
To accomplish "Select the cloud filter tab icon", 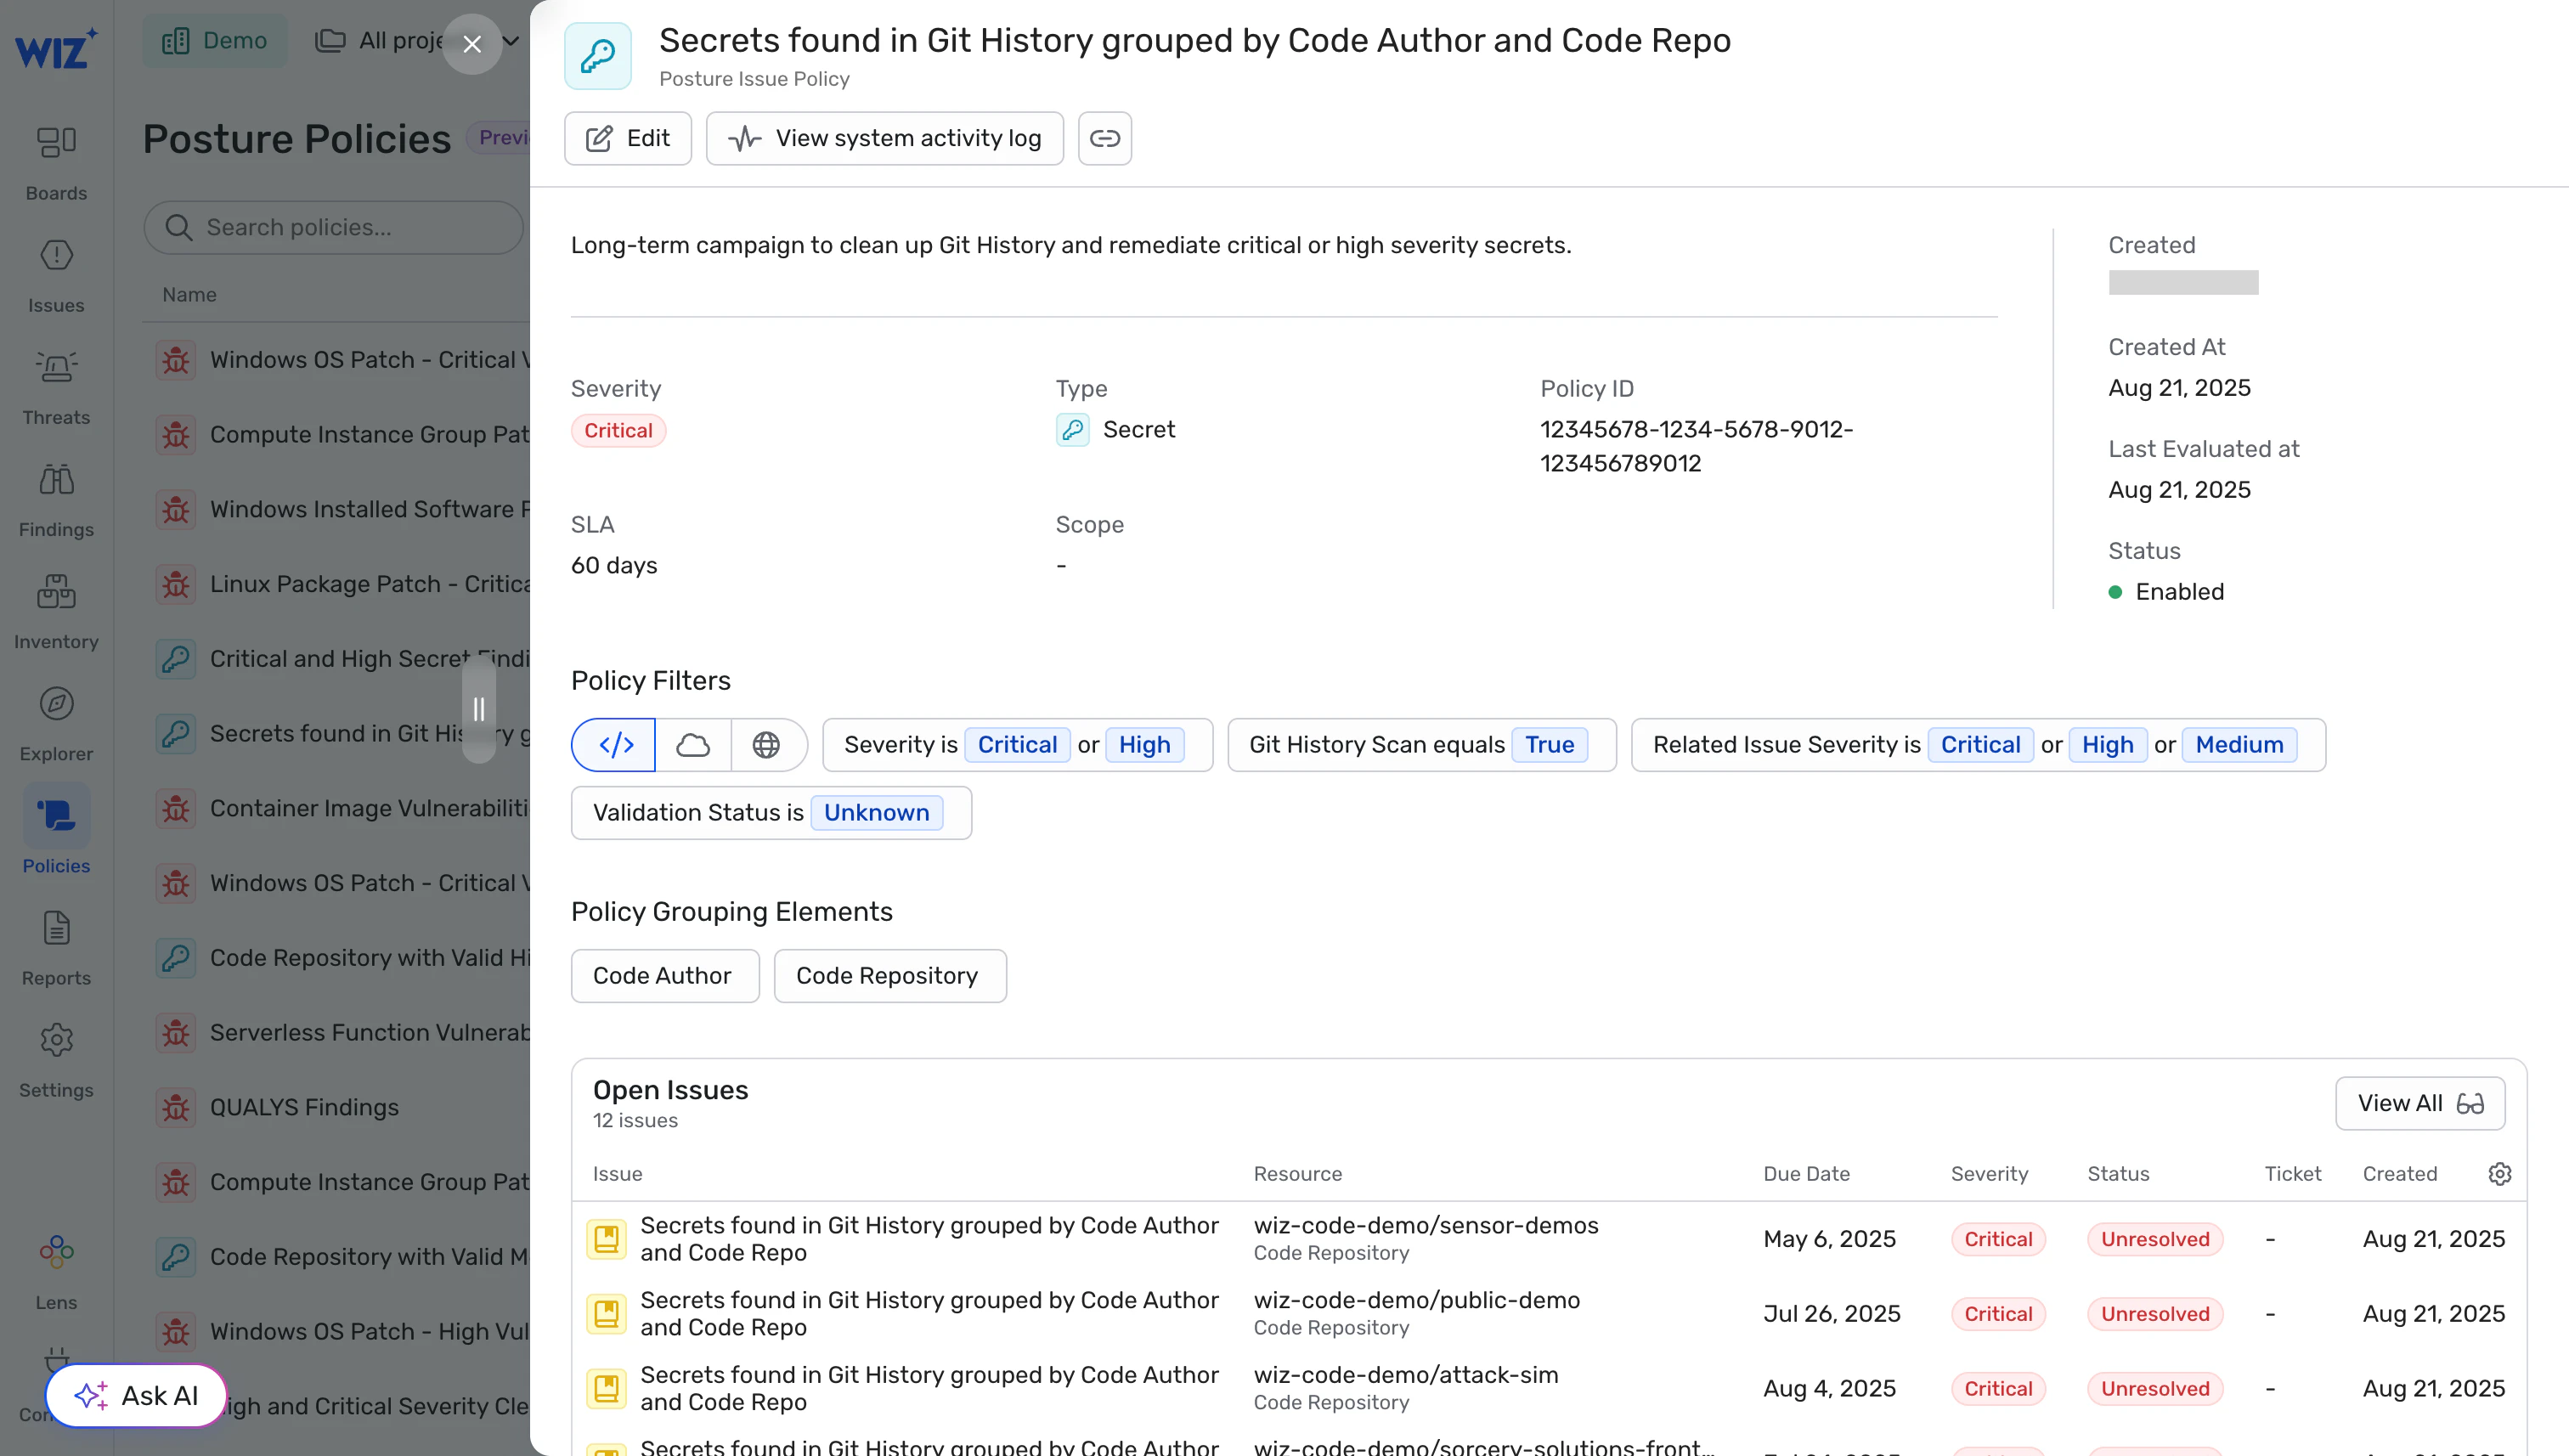I will click(693, 744).
